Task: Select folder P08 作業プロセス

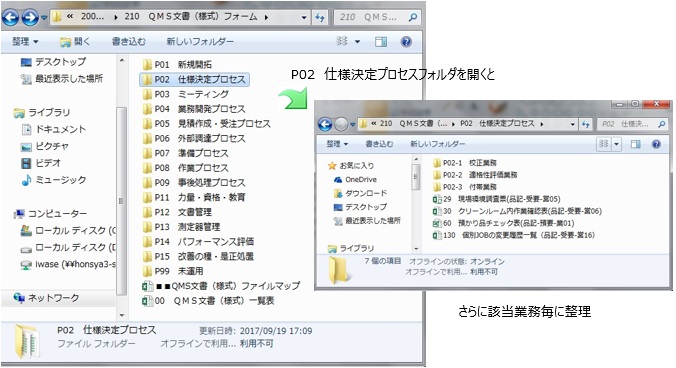Action: (x=185, y=168)
